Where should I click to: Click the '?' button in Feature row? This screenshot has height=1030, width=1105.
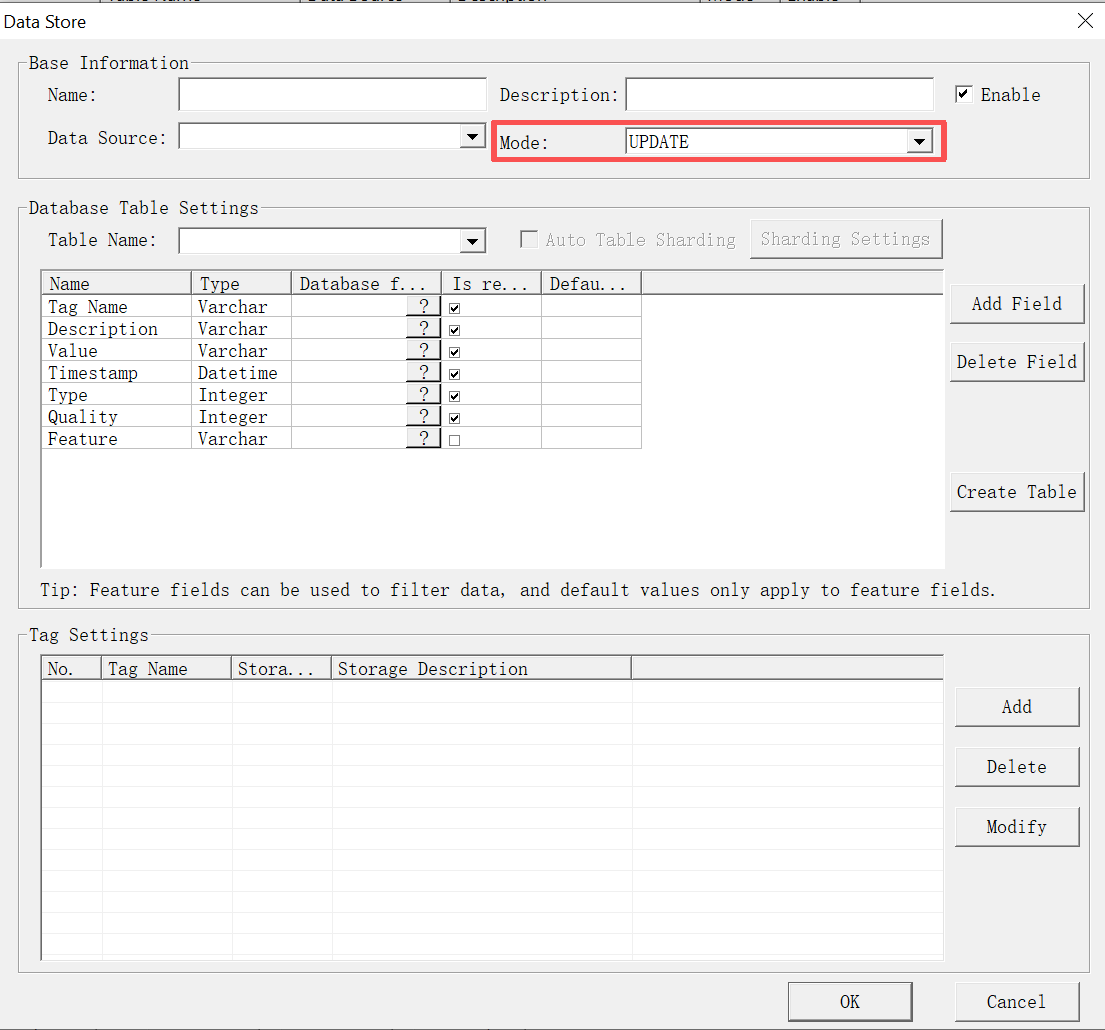(423, 439)
